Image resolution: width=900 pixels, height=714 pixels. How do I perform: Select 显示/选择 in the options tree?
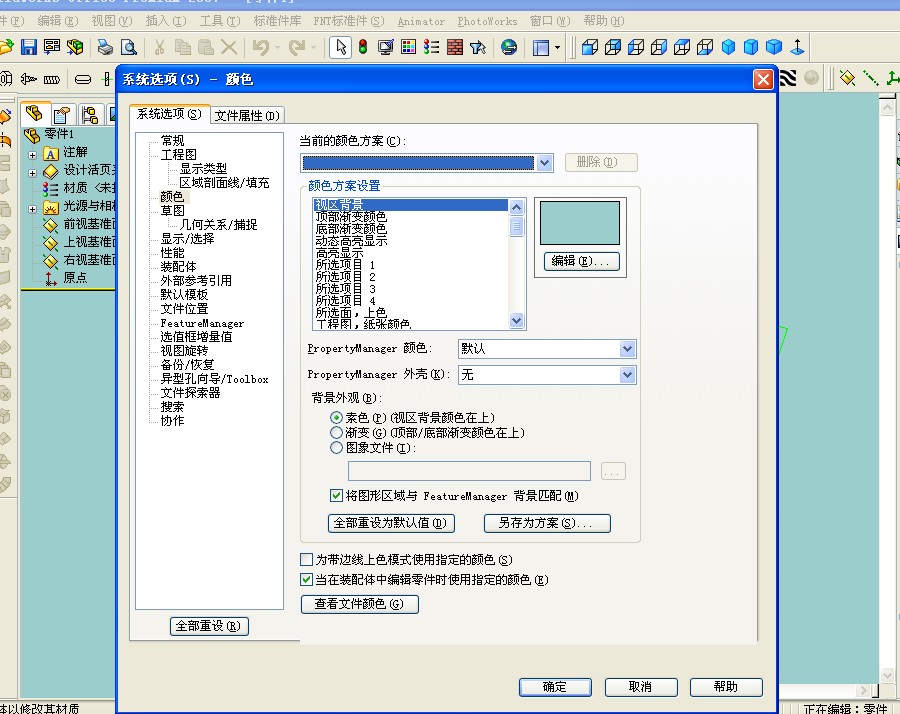tap(188, 239)
